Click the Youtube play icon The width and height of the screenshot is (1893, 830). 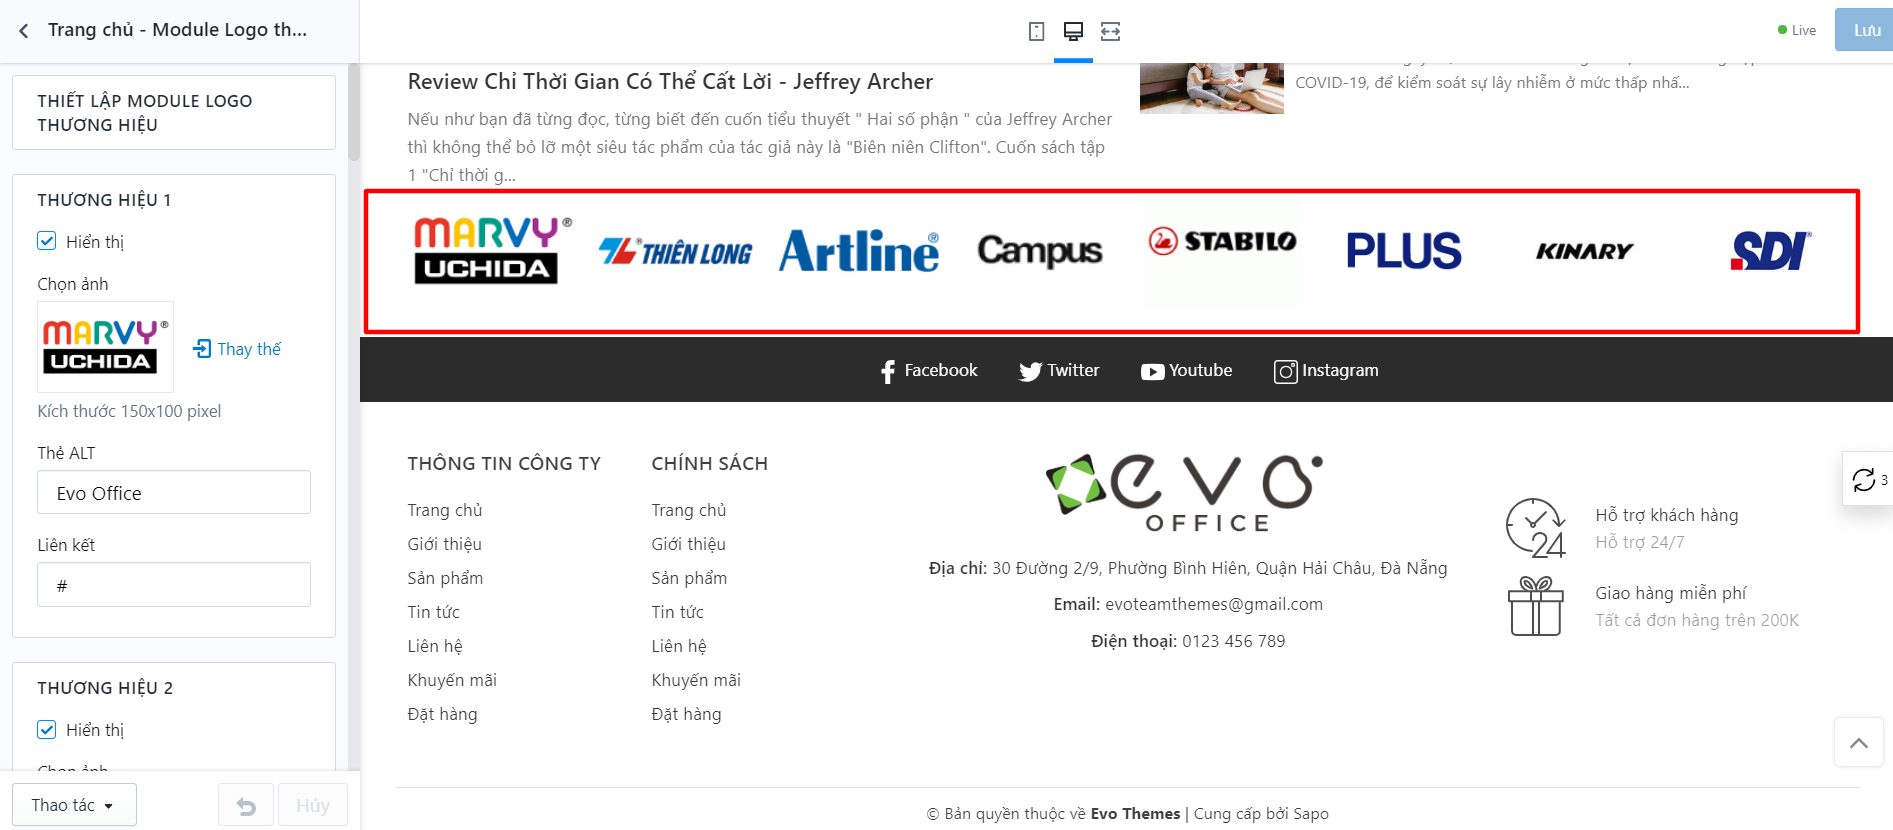[1152, 372]
